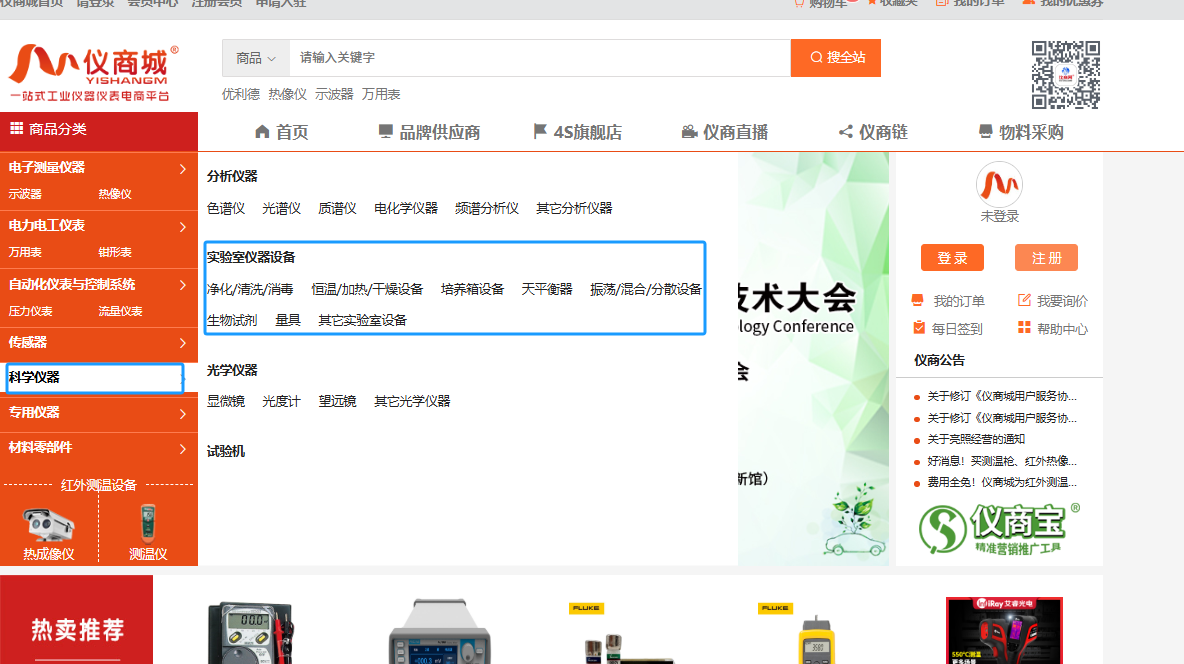Viewport: 1184px width, 664px height.
Task: Open the 商品 search category dropdown
Action: coord(256,58)
